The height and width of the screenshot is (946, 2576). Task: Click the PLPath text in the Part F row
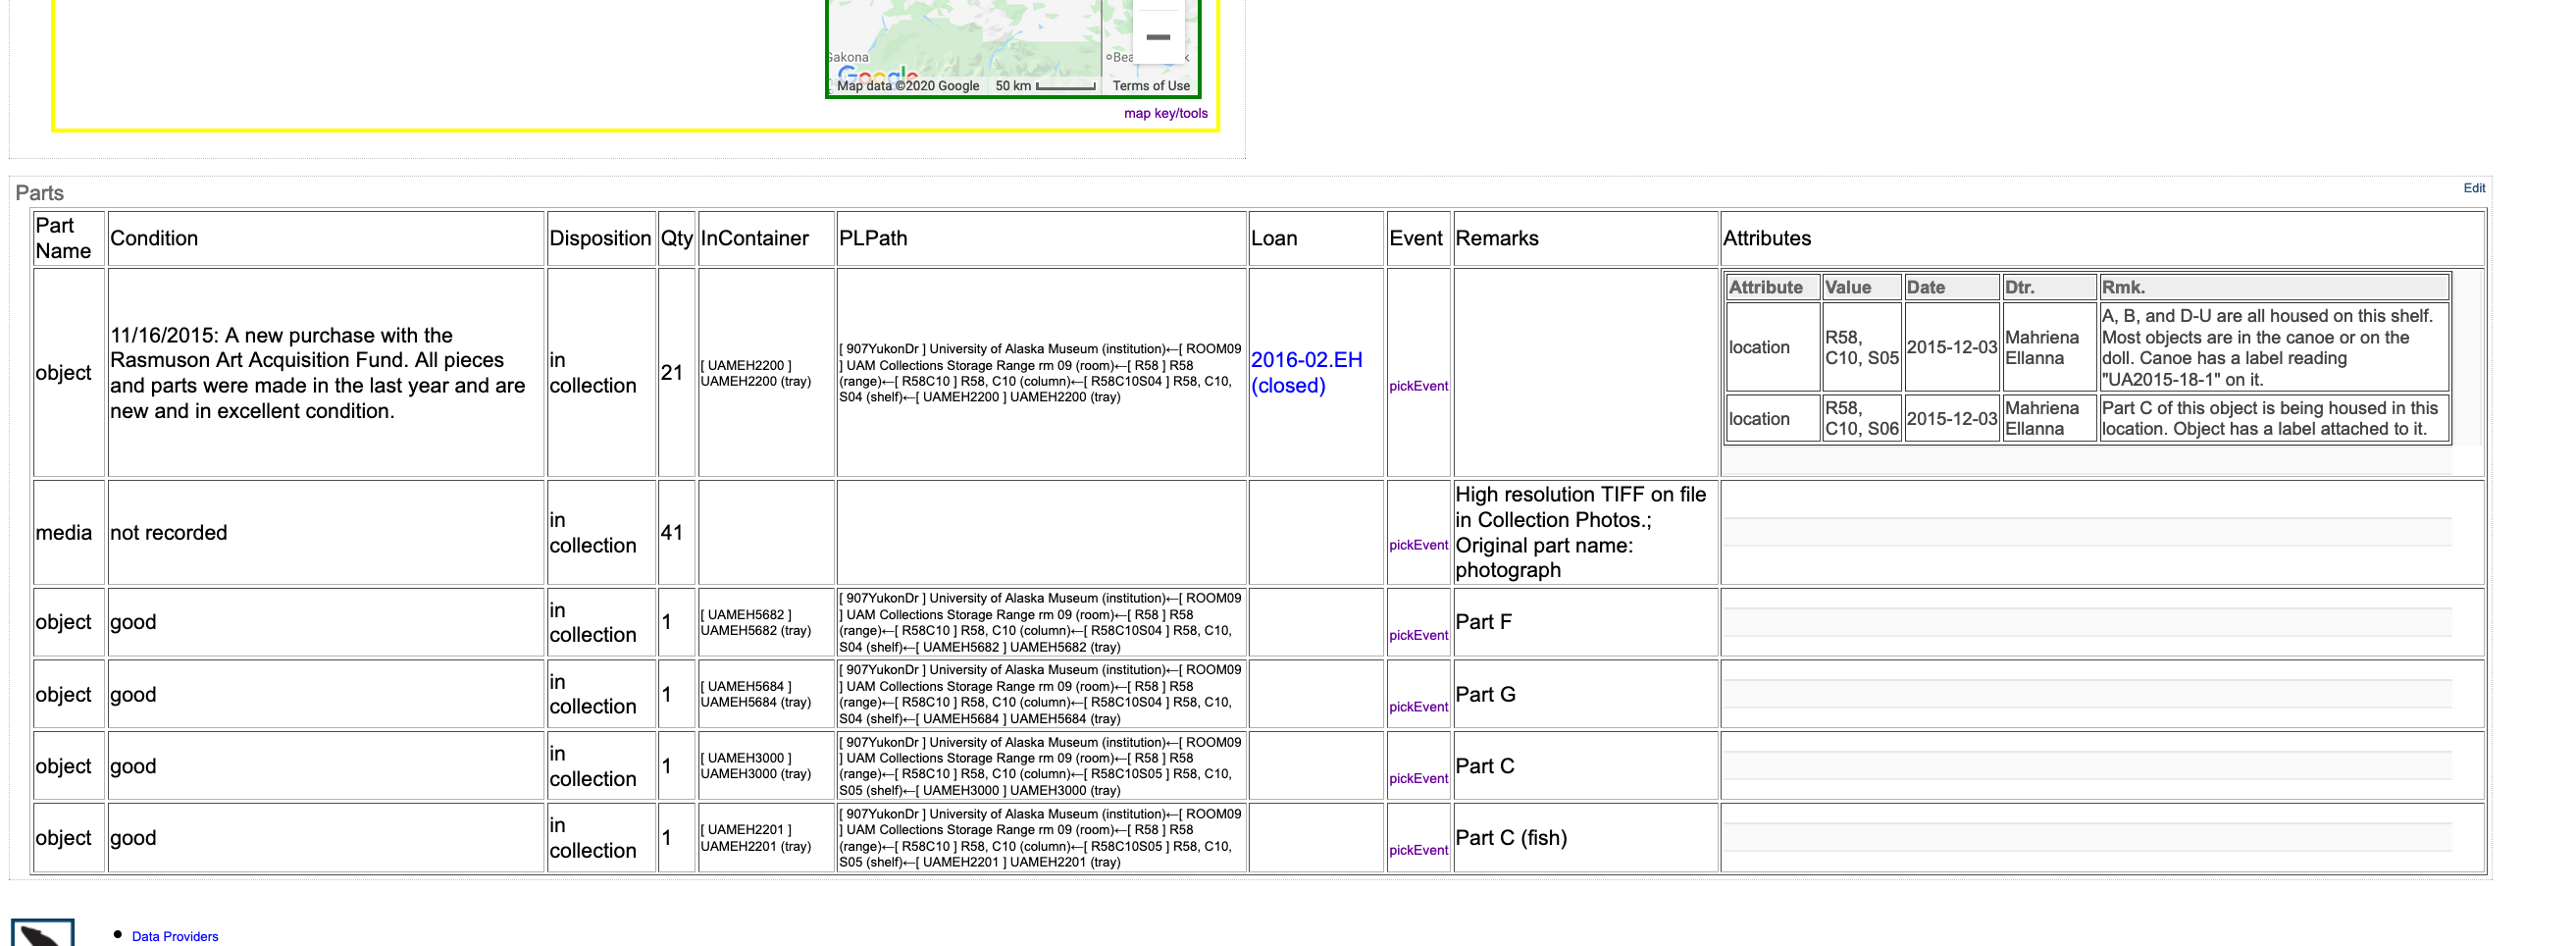[1040, 622]
